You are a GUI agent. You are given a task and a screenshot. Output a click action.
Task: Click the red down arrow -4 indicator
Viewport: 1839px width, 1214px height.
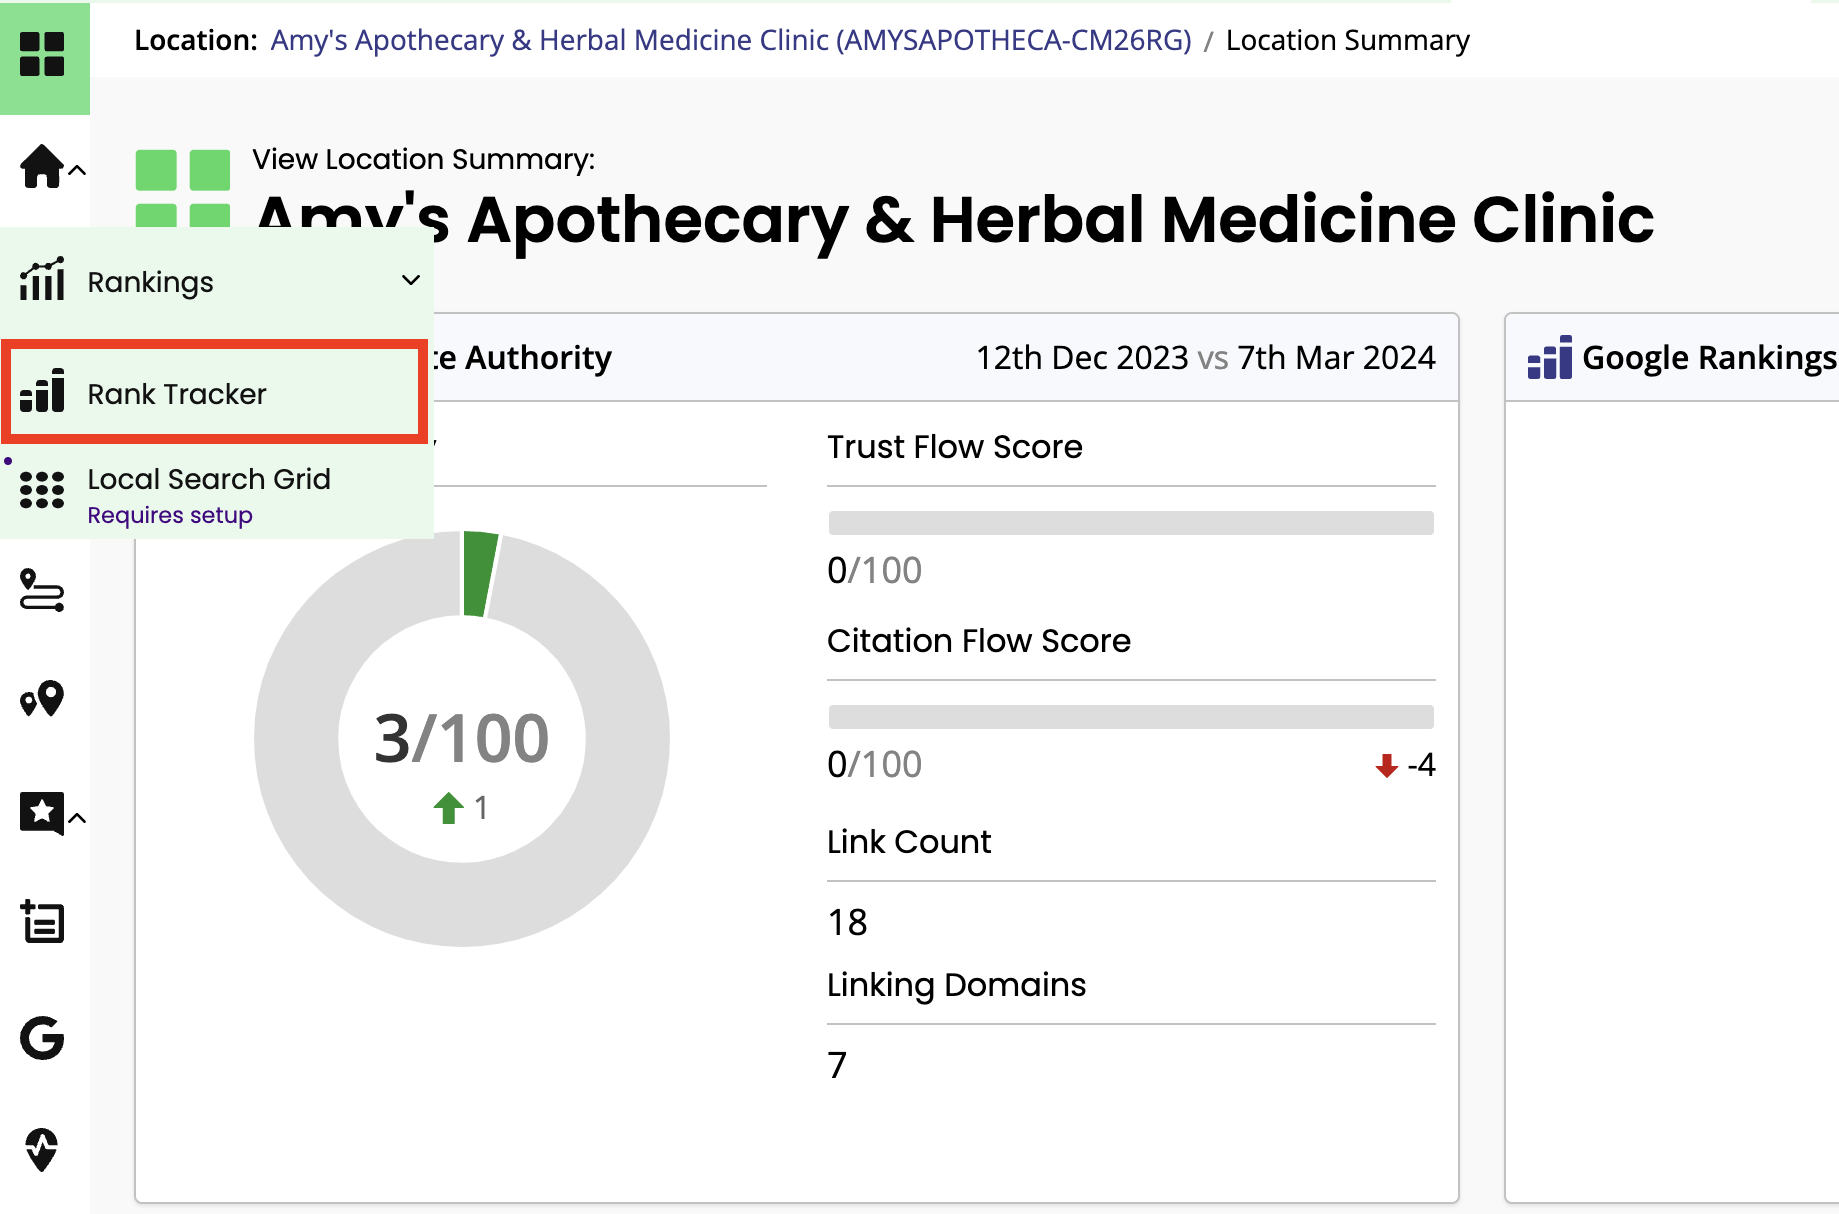[1405, 765]
